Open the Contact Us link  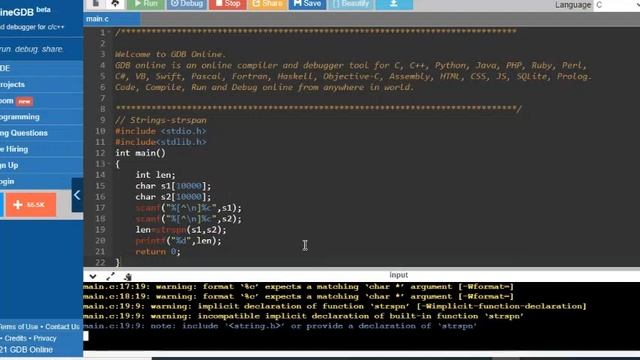(62, 327)
